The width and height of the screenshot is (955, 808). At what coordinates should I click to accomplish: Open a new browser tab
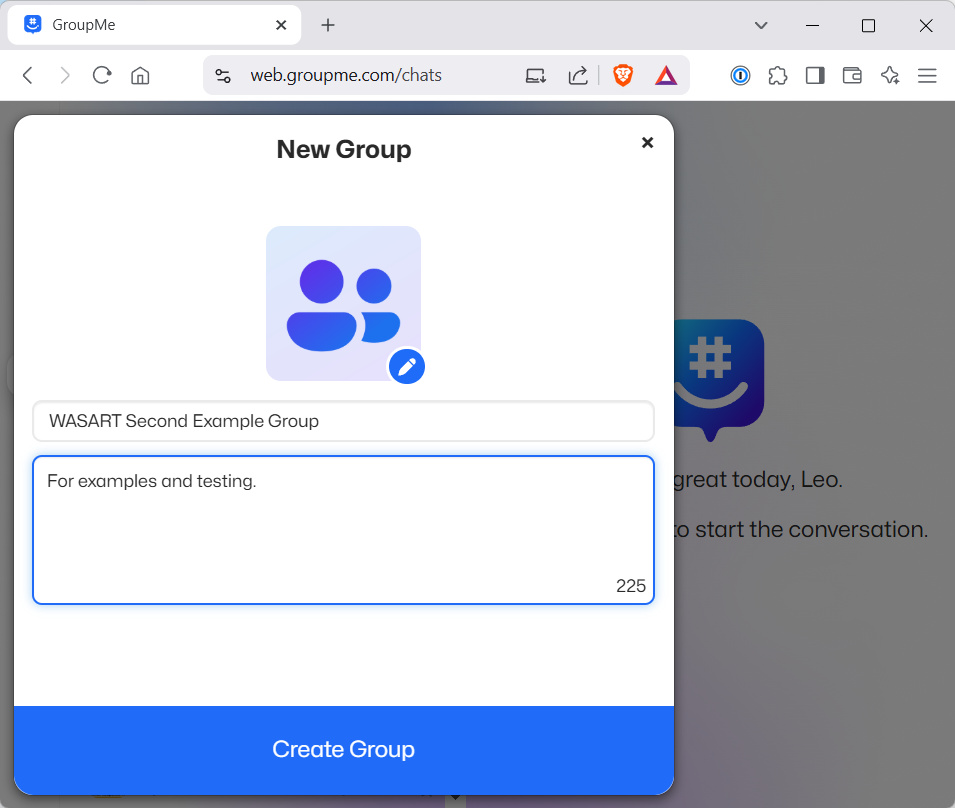pos(328,25)
